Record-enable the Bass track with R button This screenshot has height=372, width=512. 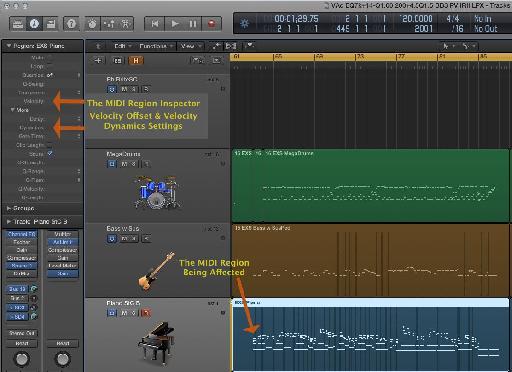click(x=146, y=238)
